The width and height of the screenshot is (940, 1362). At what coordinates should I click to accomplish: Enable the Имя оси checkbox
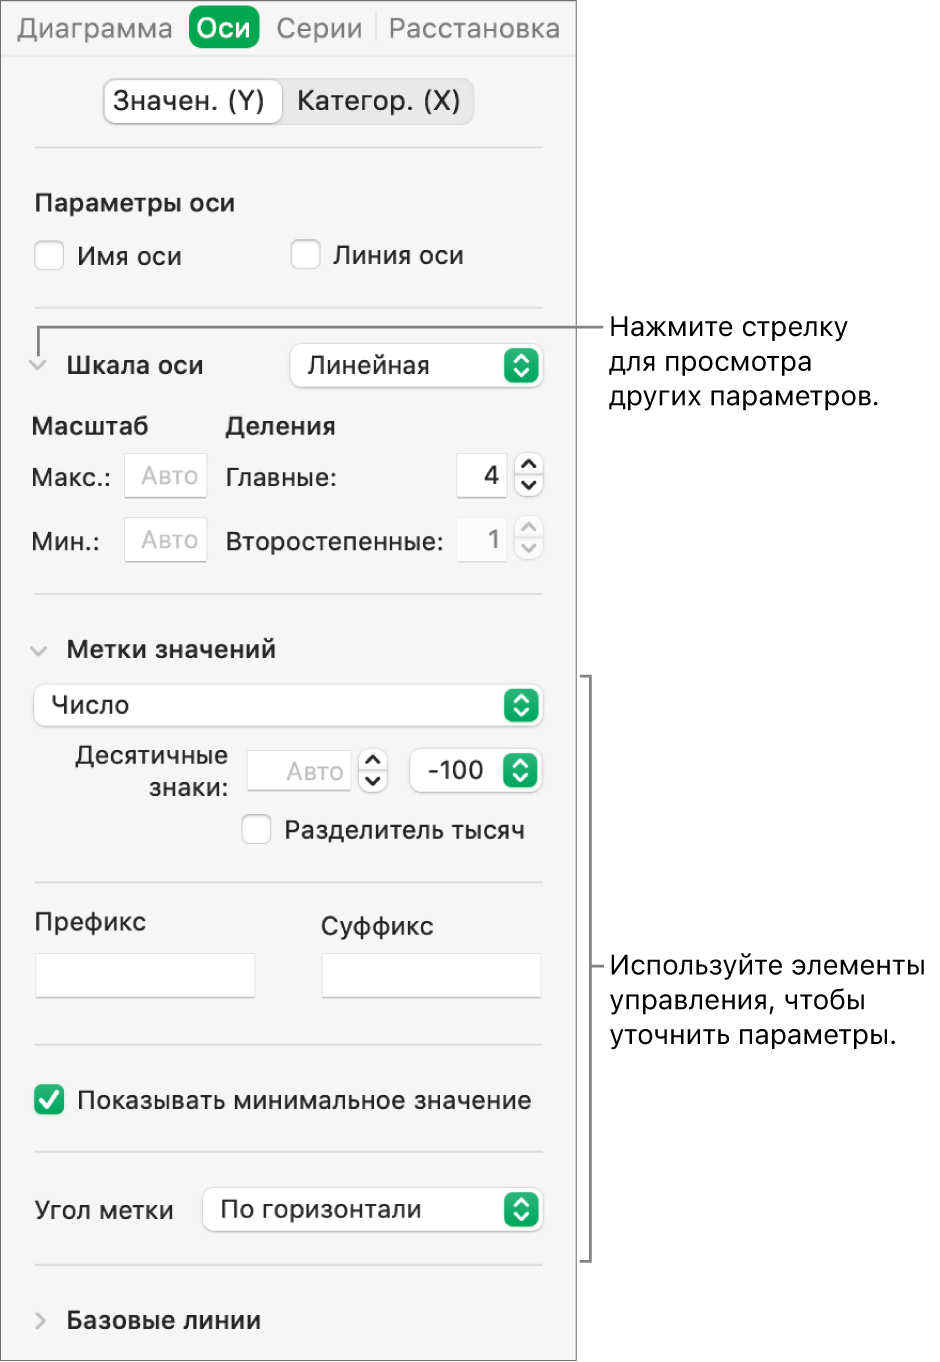50,256
